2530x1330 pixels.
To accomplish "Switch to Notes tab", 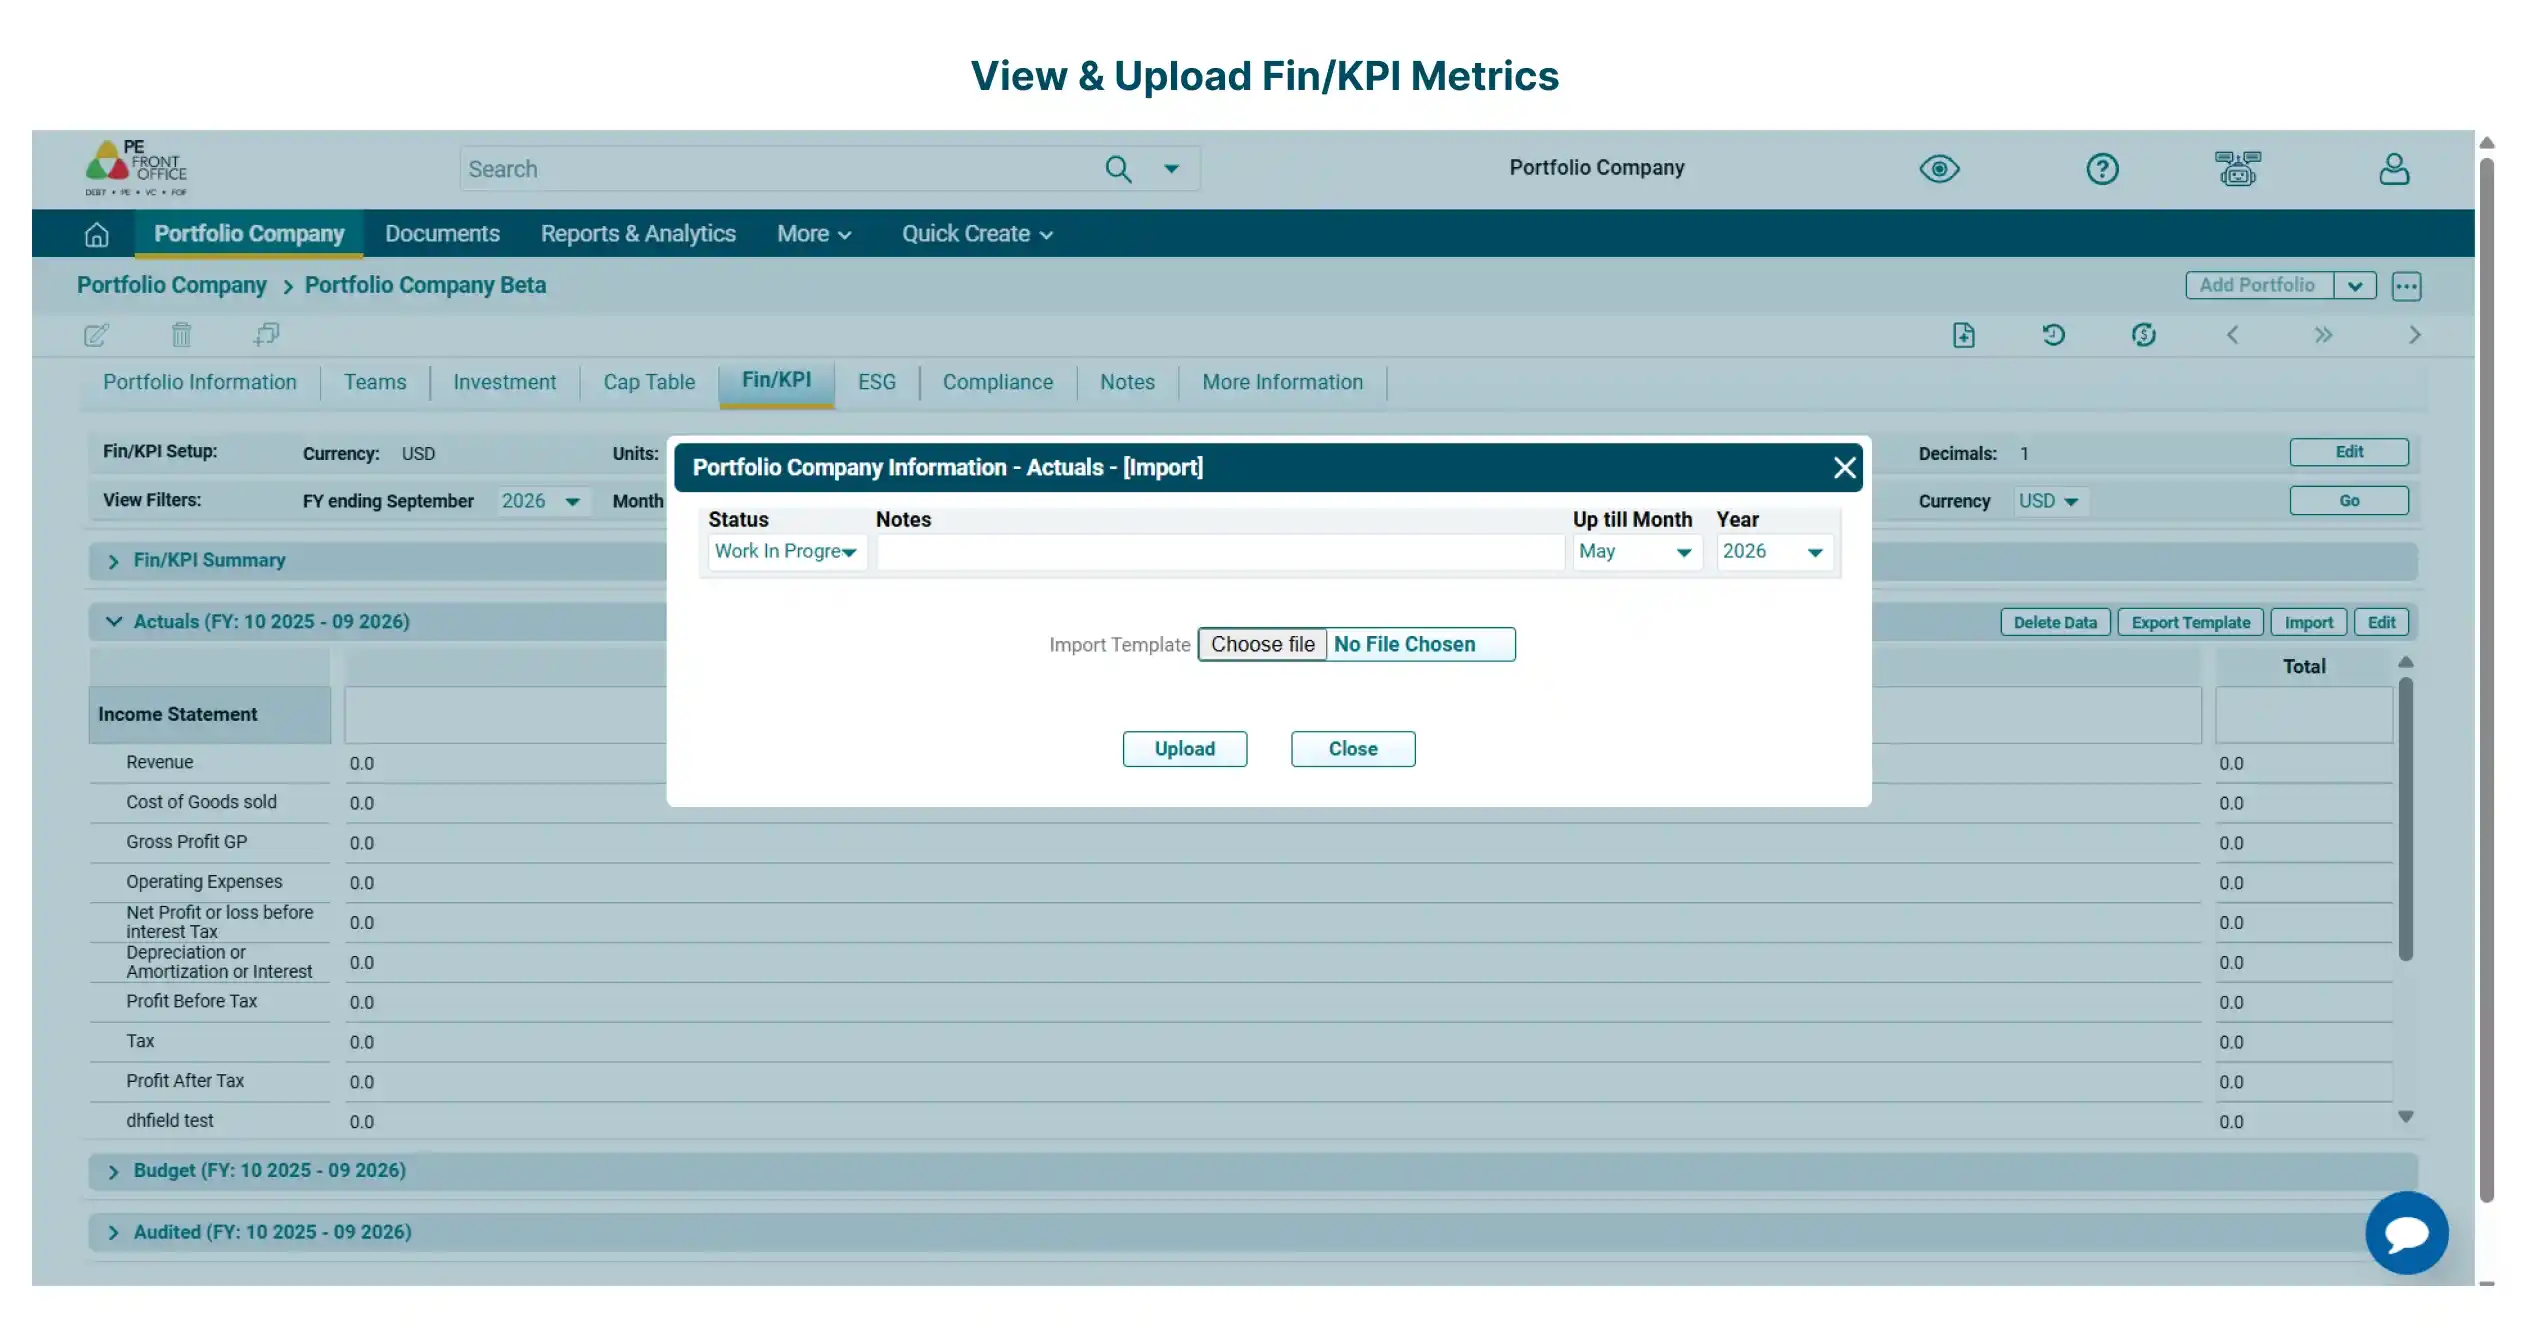I will [x=1127, y=382].
